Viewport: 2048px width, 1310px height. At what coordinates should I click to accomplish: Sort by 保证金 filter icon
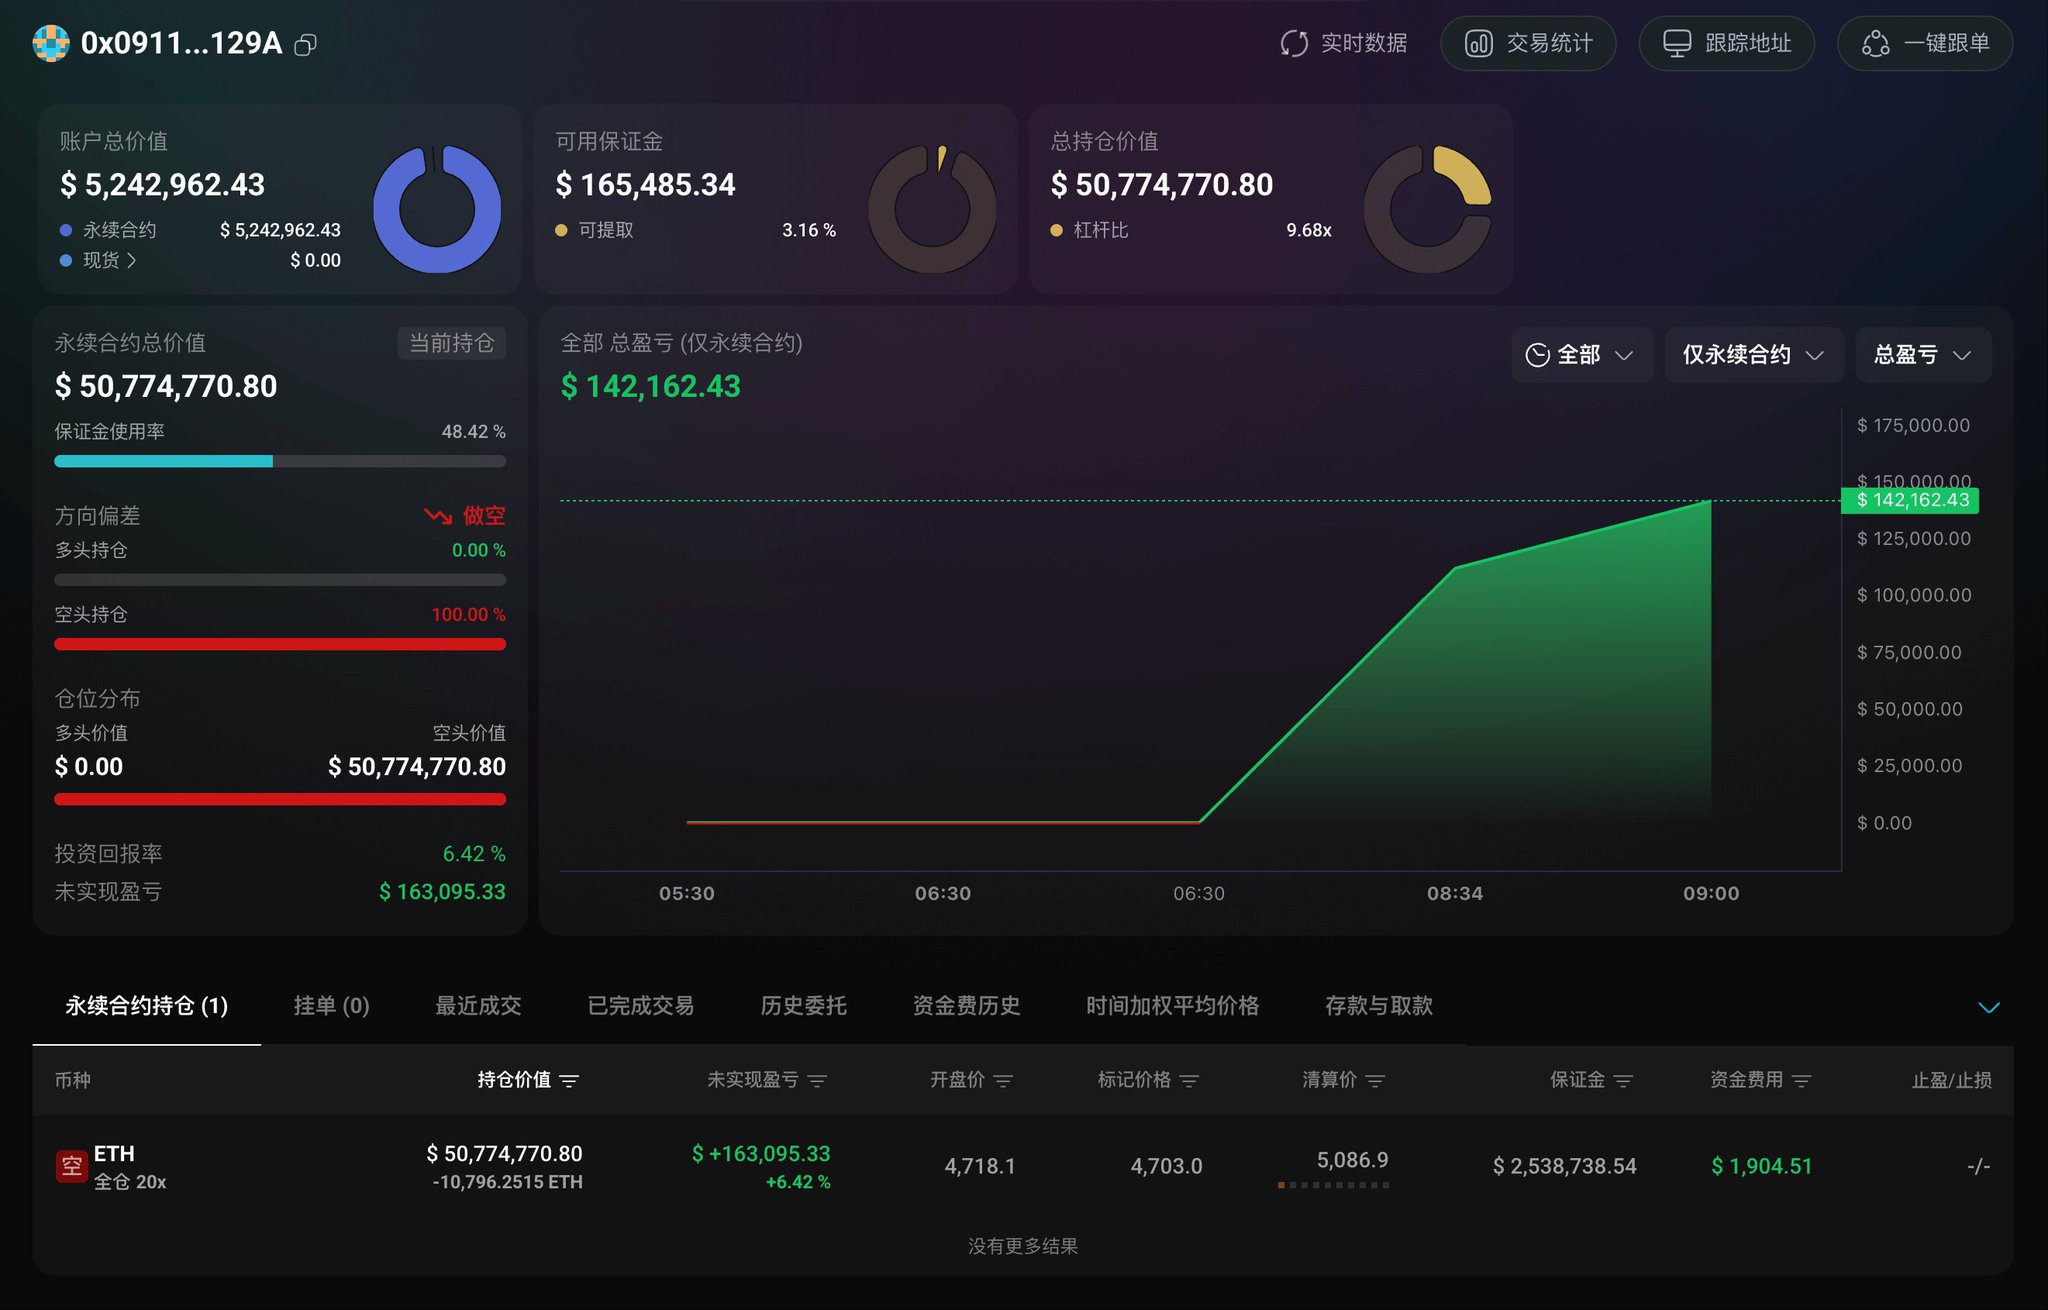[1623, 1081]
